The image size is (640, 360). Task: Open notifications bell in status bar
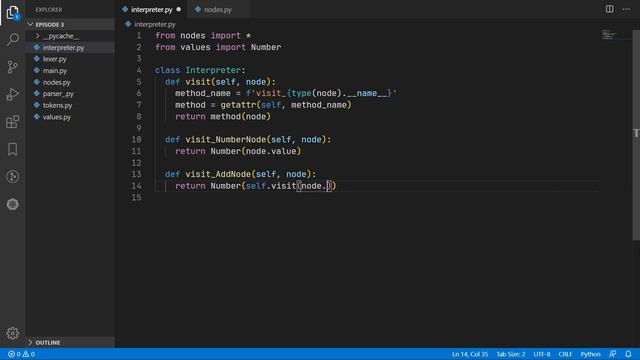pos(628,354)
